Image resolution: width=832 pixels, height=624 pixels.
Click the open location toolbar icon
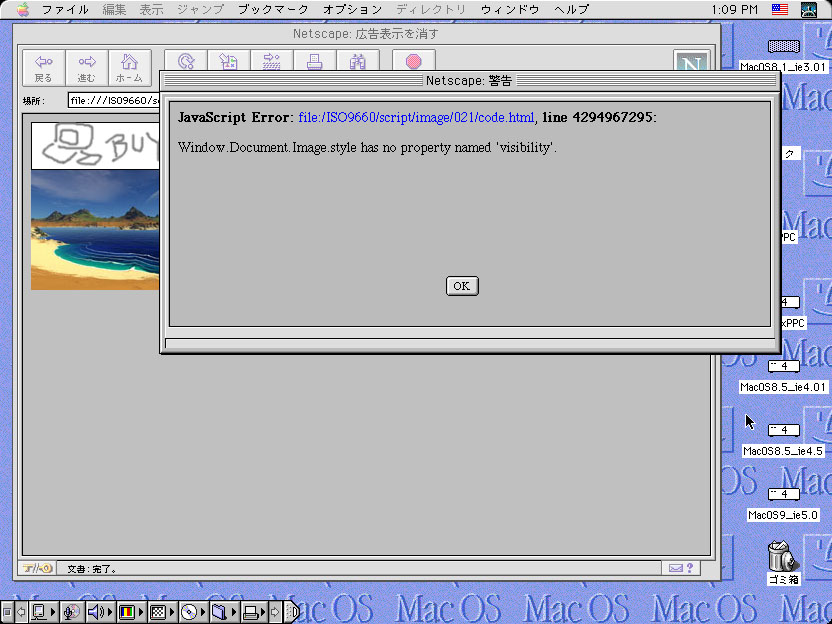pyautogui.click(x=272, y=61)
